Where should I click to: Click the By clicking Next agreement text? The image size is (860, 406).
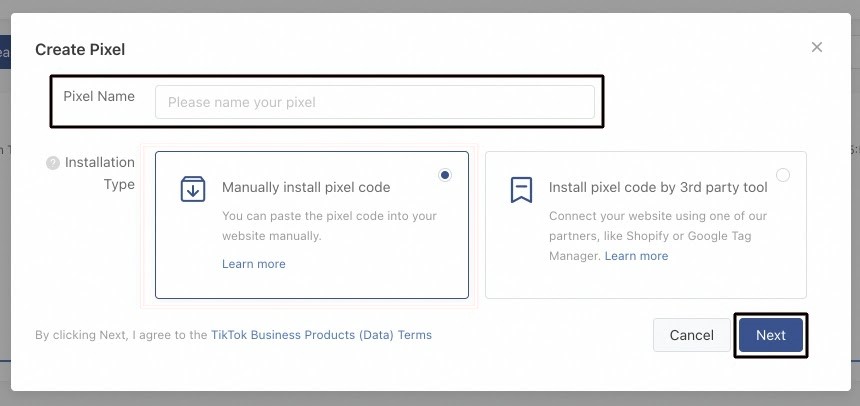(x=121, y=335)
